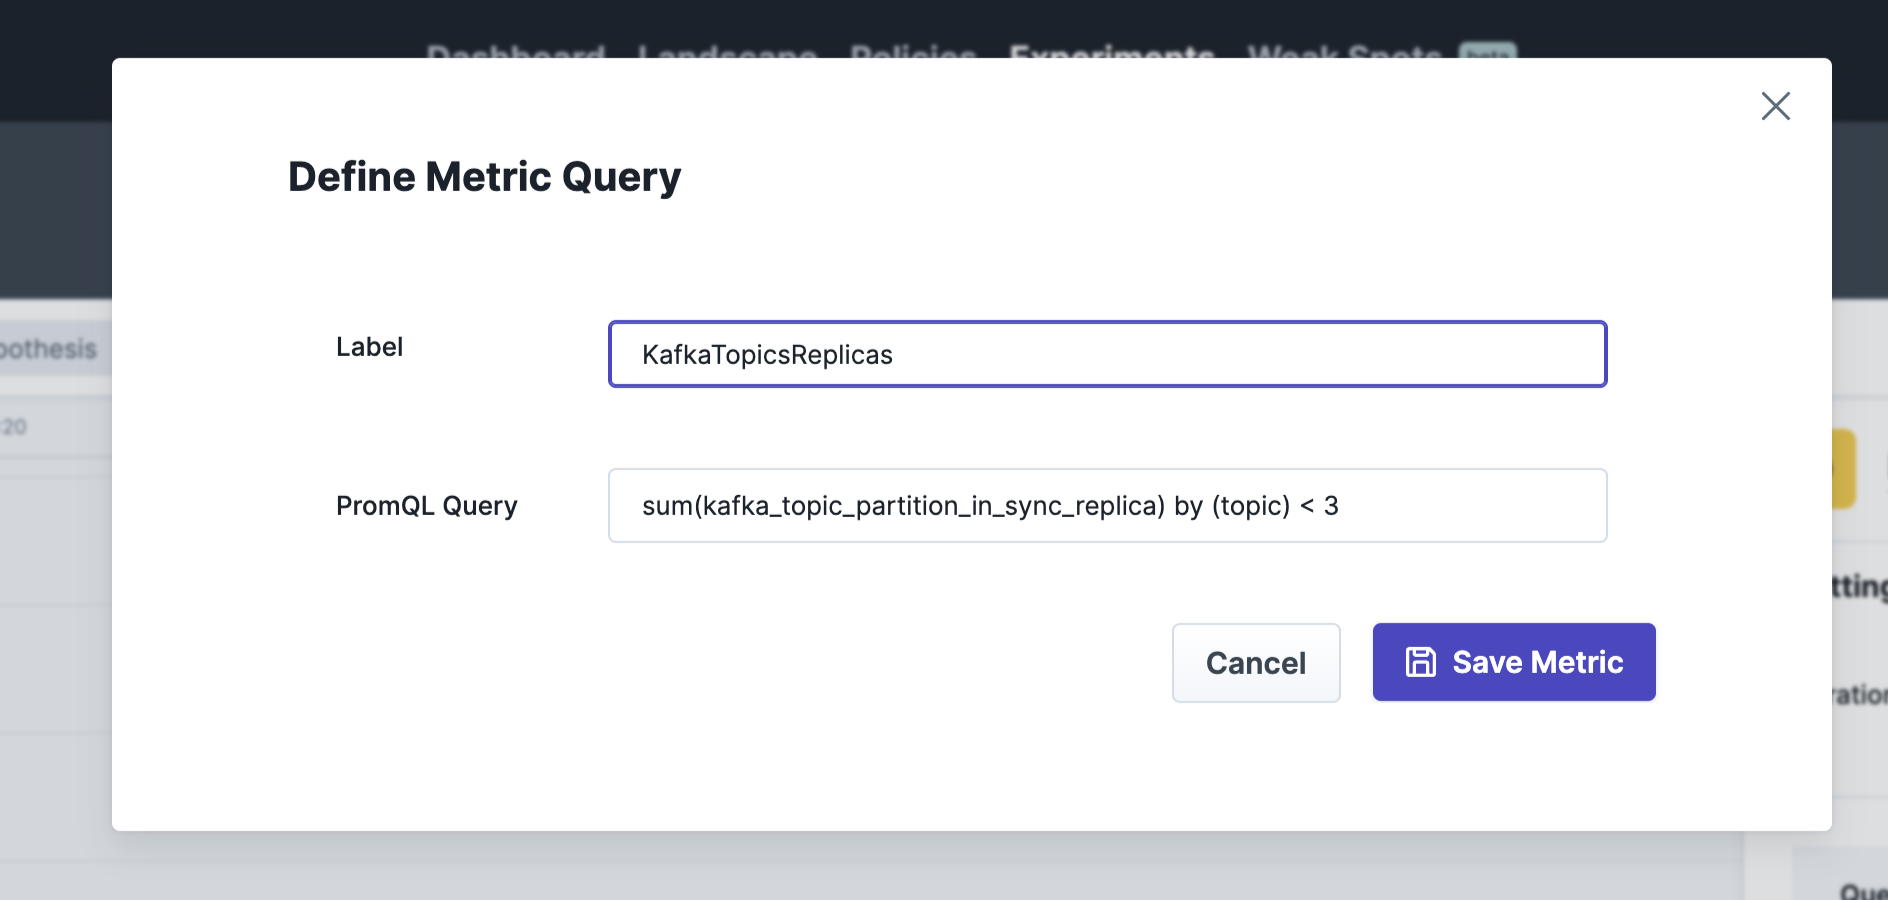Viewport: 1888px width, 900px height.
Task: Click the floppy disk icon on Save Metric
Action: tap(1420, 662)
